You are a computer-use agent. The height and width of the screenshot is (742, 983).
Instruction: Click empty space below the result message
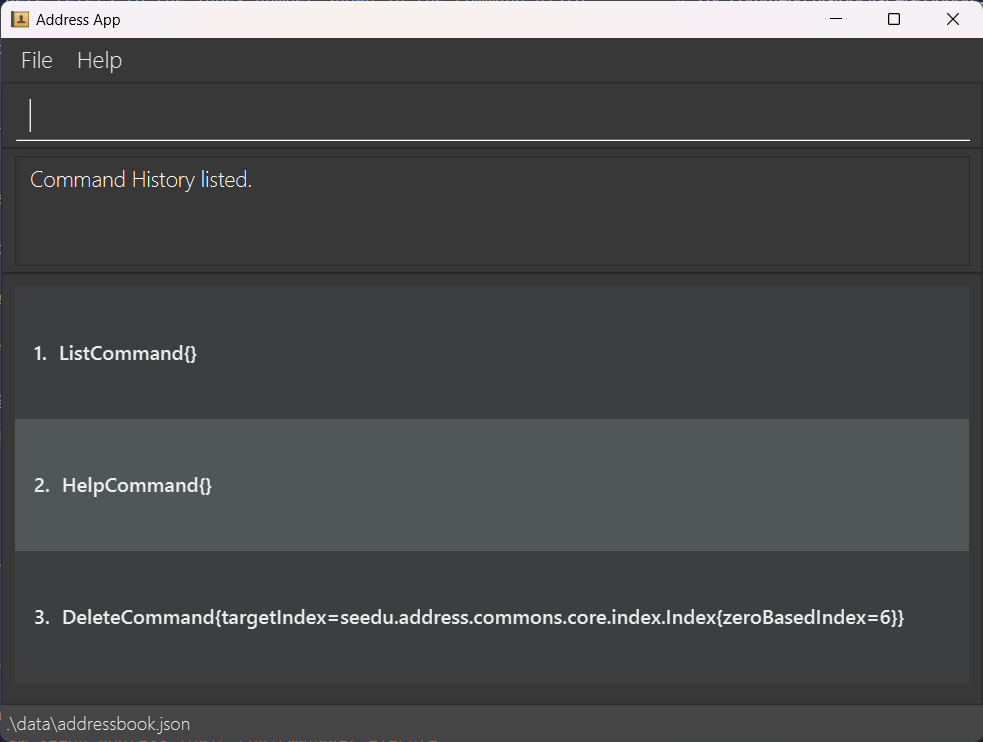click(492, 235)
